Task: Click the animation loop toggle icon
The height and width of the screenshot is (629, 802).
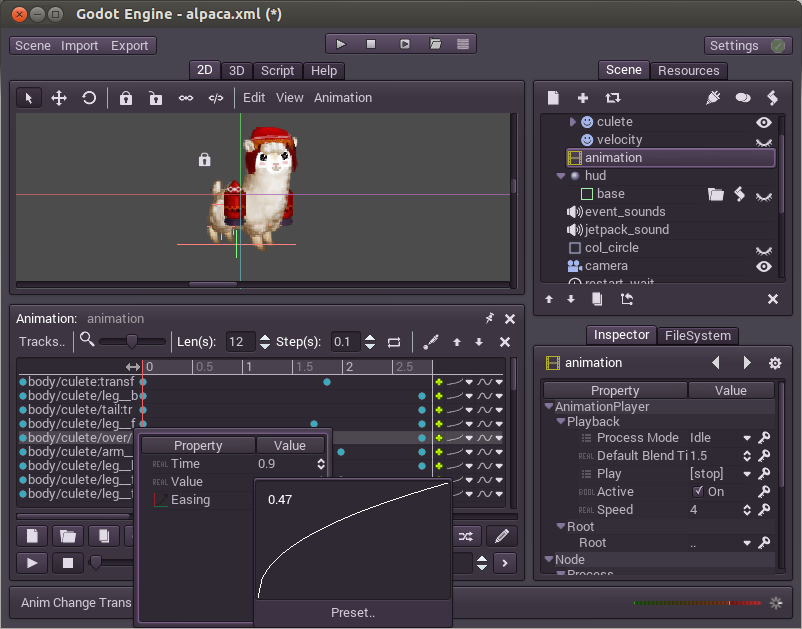Action: pyautogui.click(x=394, y=342)
